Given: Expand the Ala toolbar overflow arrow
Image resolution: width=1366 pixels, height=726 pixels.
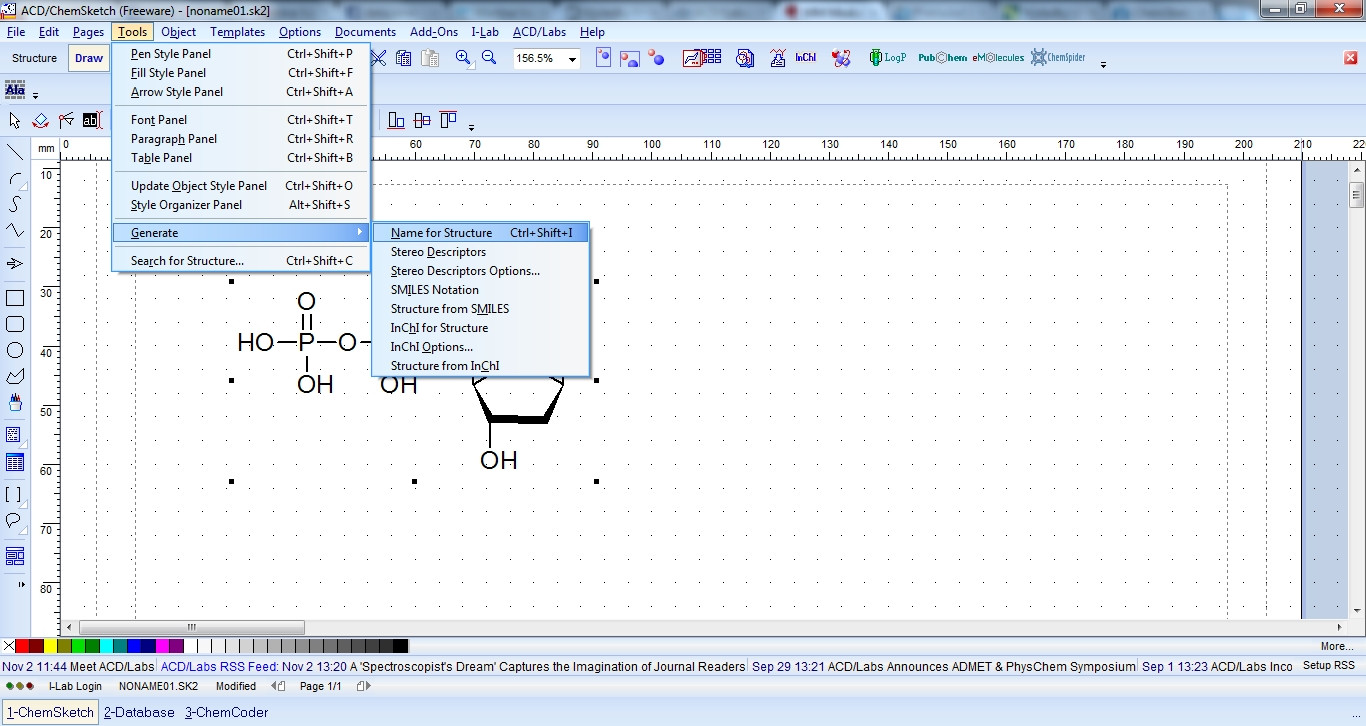Looking at the screenshot, I should point(35,96).
